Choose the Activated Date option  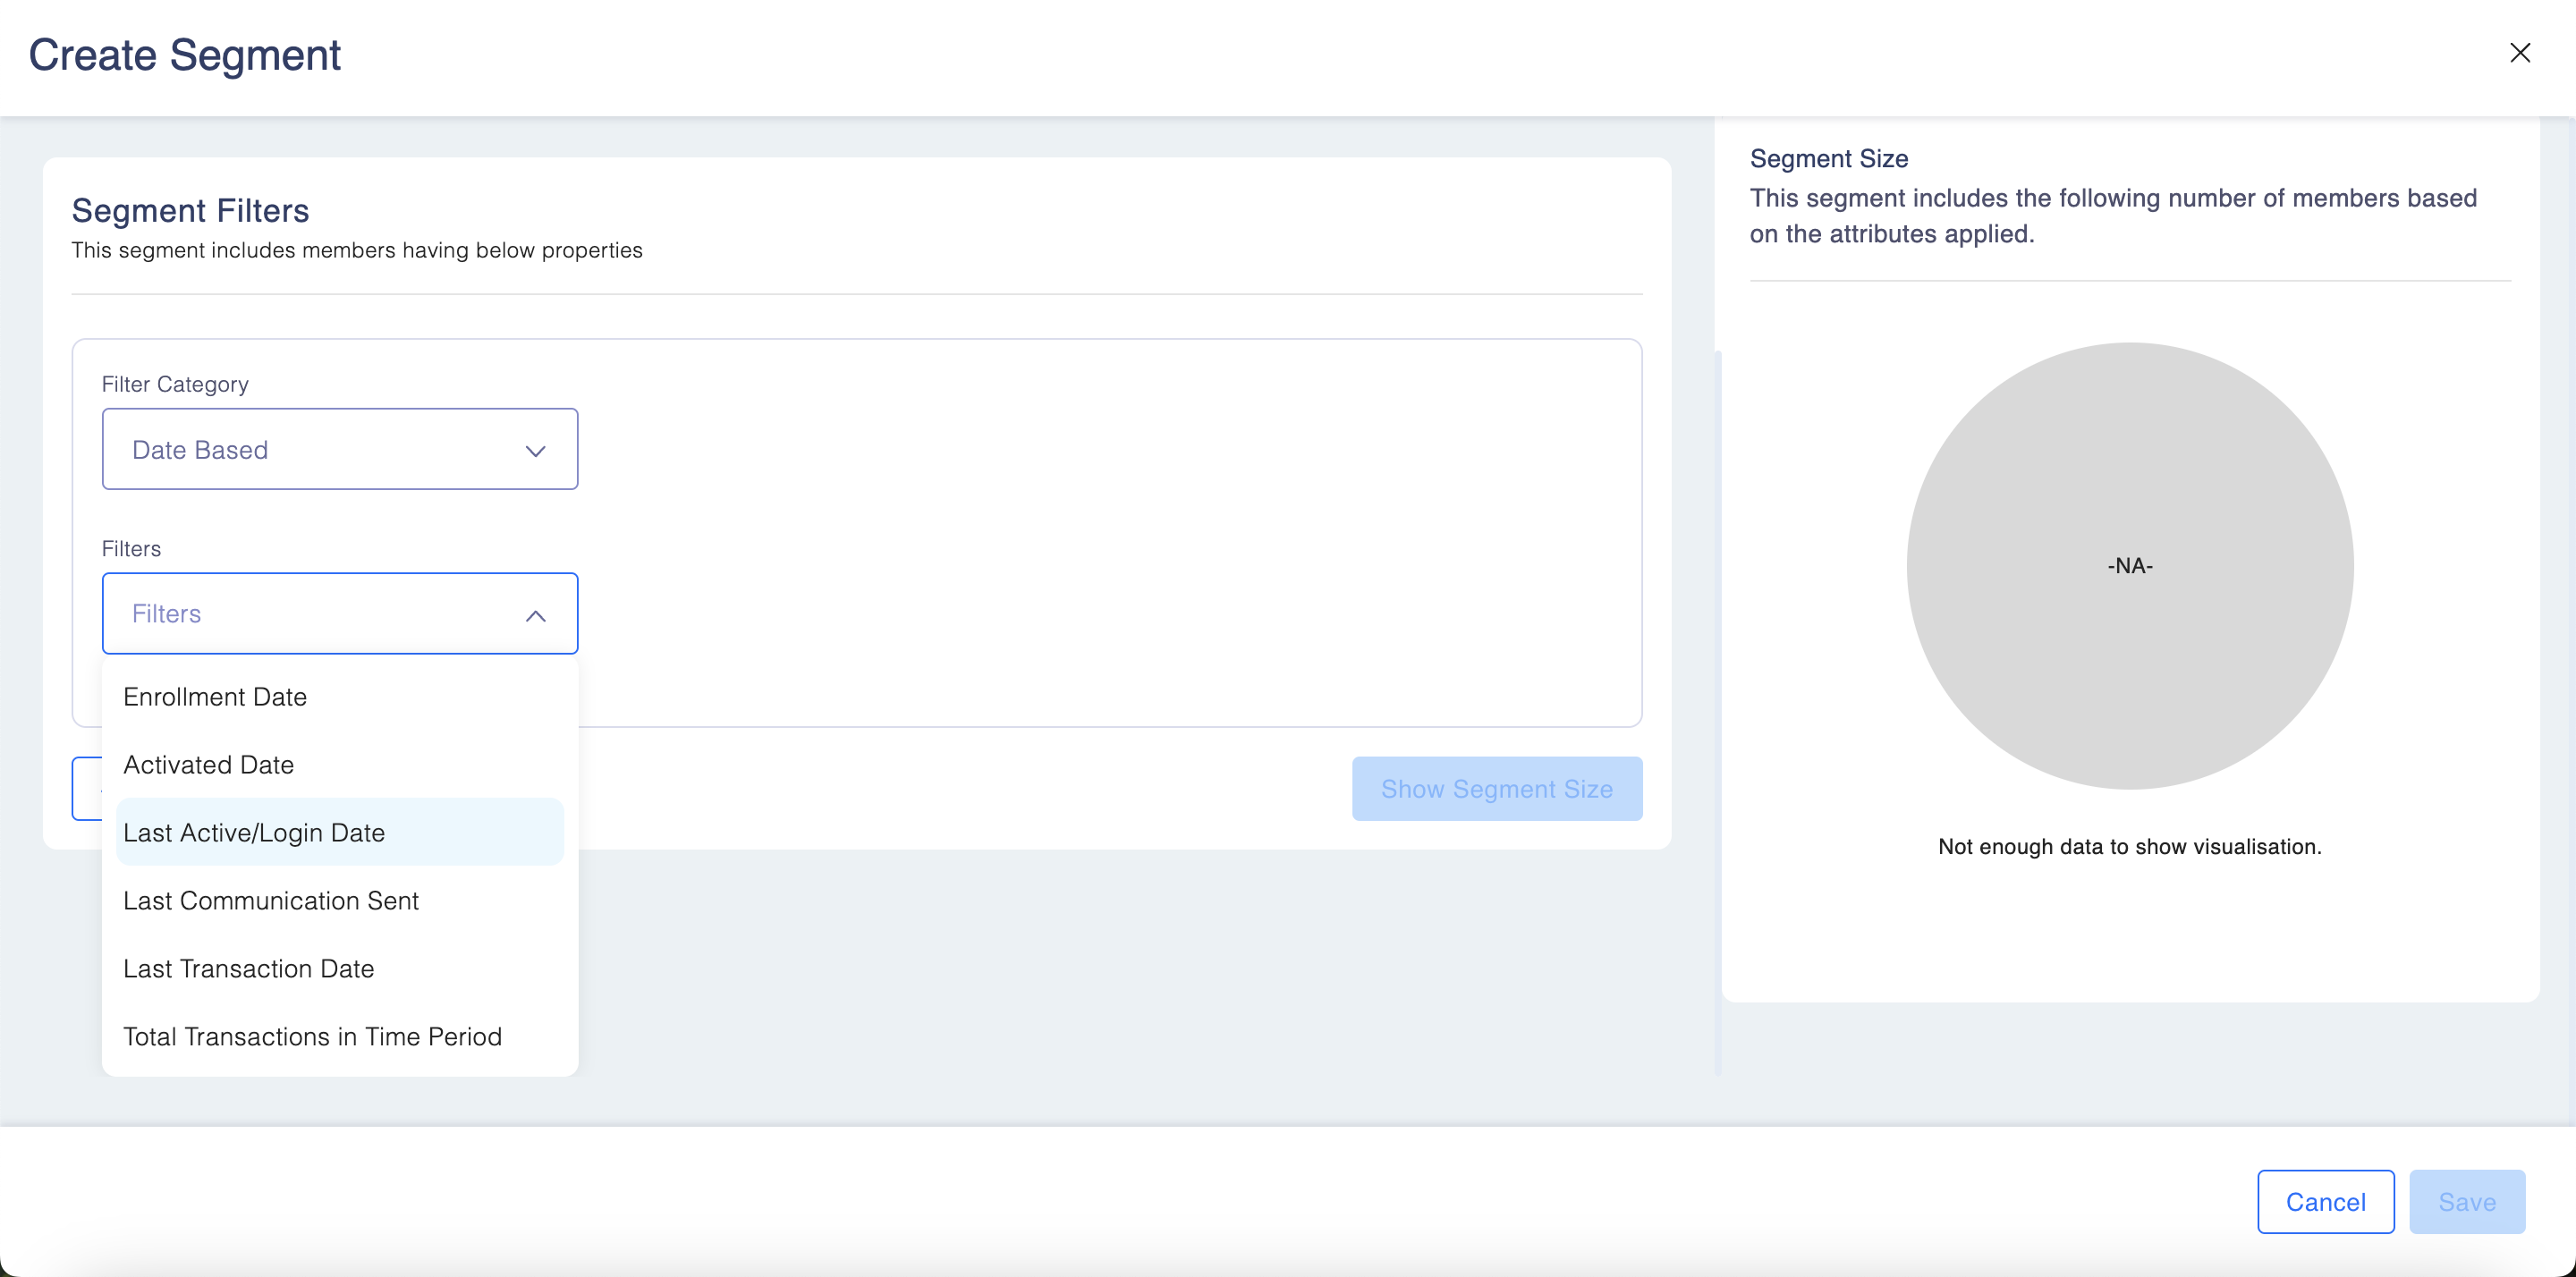[x=208, y=765]
